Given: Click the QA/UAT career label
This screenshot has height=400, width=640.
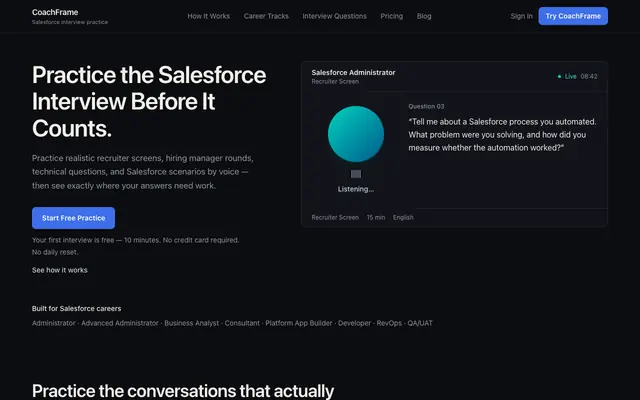Looking at the screenshot, I should [x=420, y=323].
